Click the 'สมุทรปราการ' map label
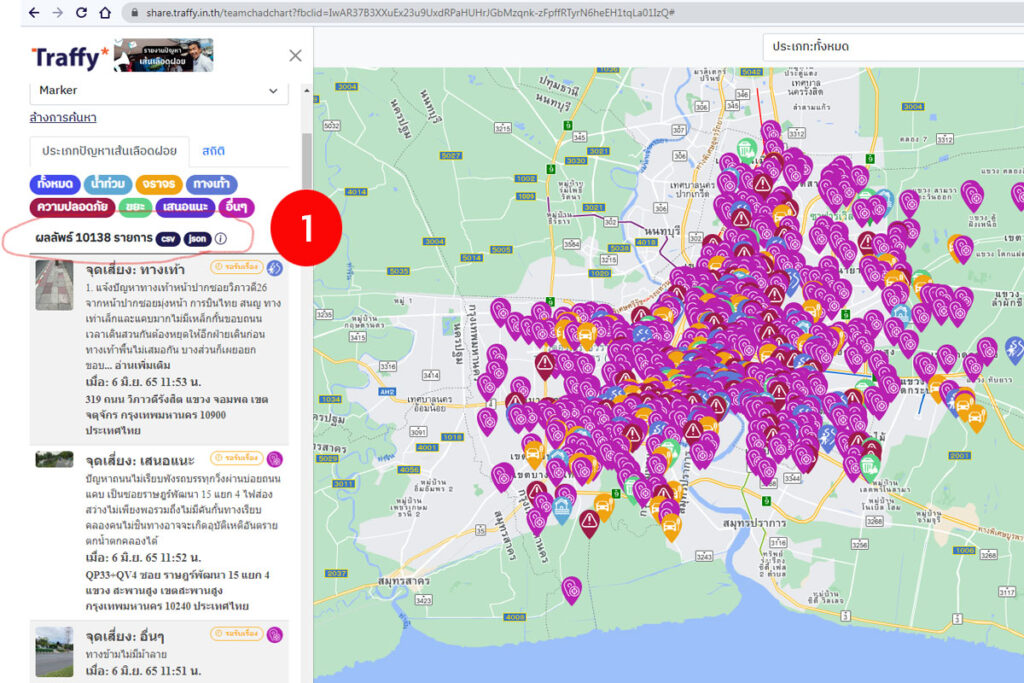This screenshot has width=1024, height=683. (754, 524)
